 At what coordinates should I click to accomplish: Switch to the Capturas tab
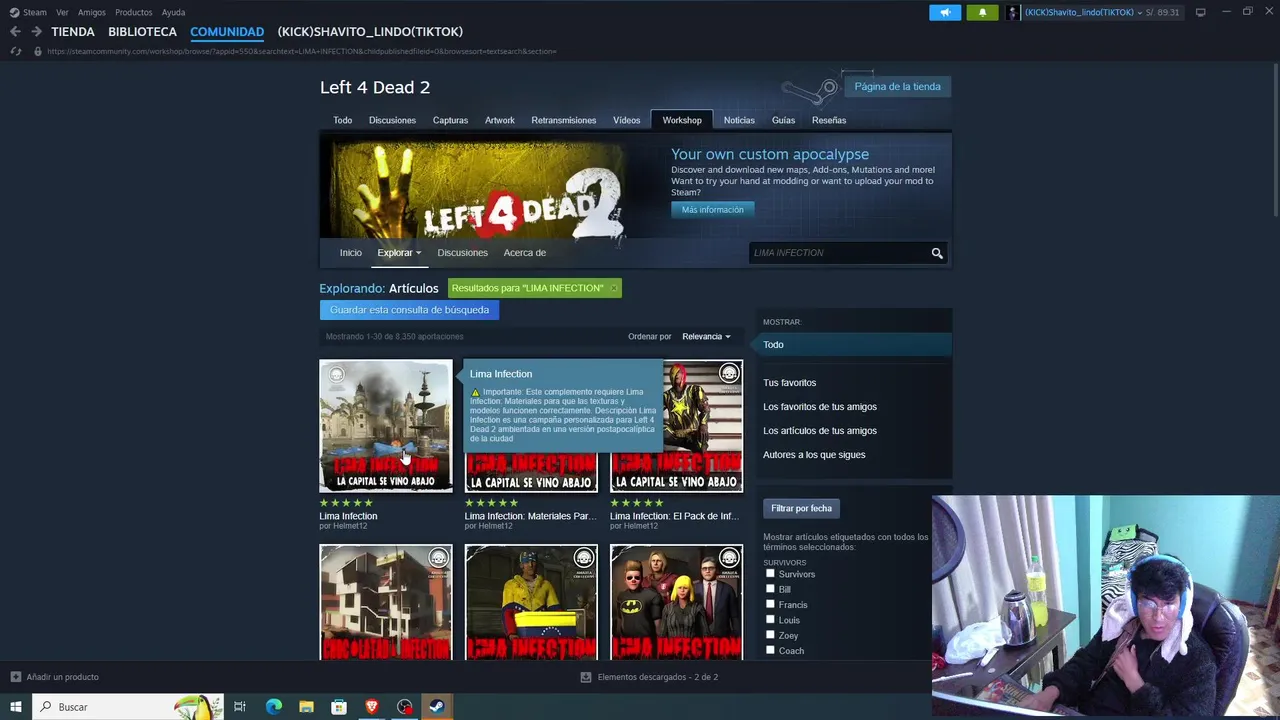[450, 120]
